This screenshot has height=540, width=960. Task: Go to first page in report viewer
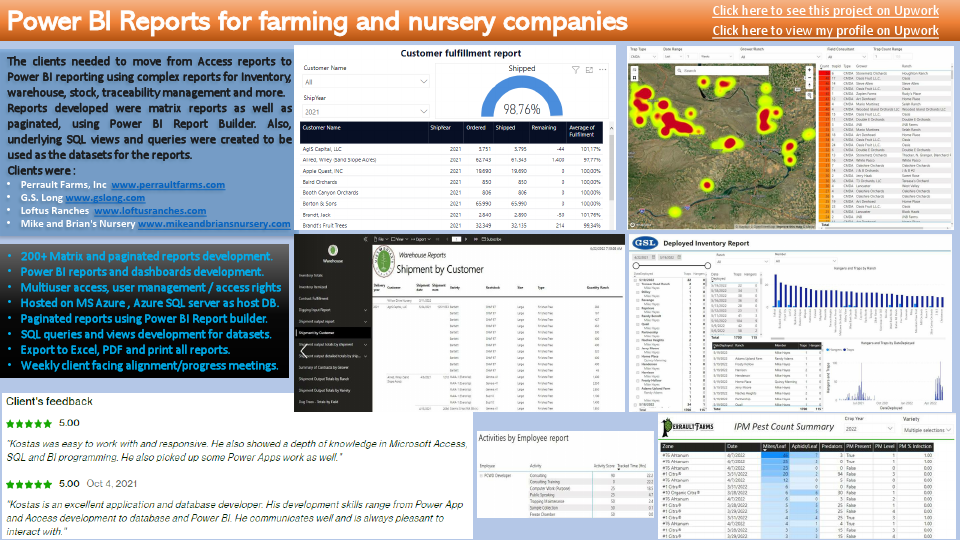click(x=437, y=239)
